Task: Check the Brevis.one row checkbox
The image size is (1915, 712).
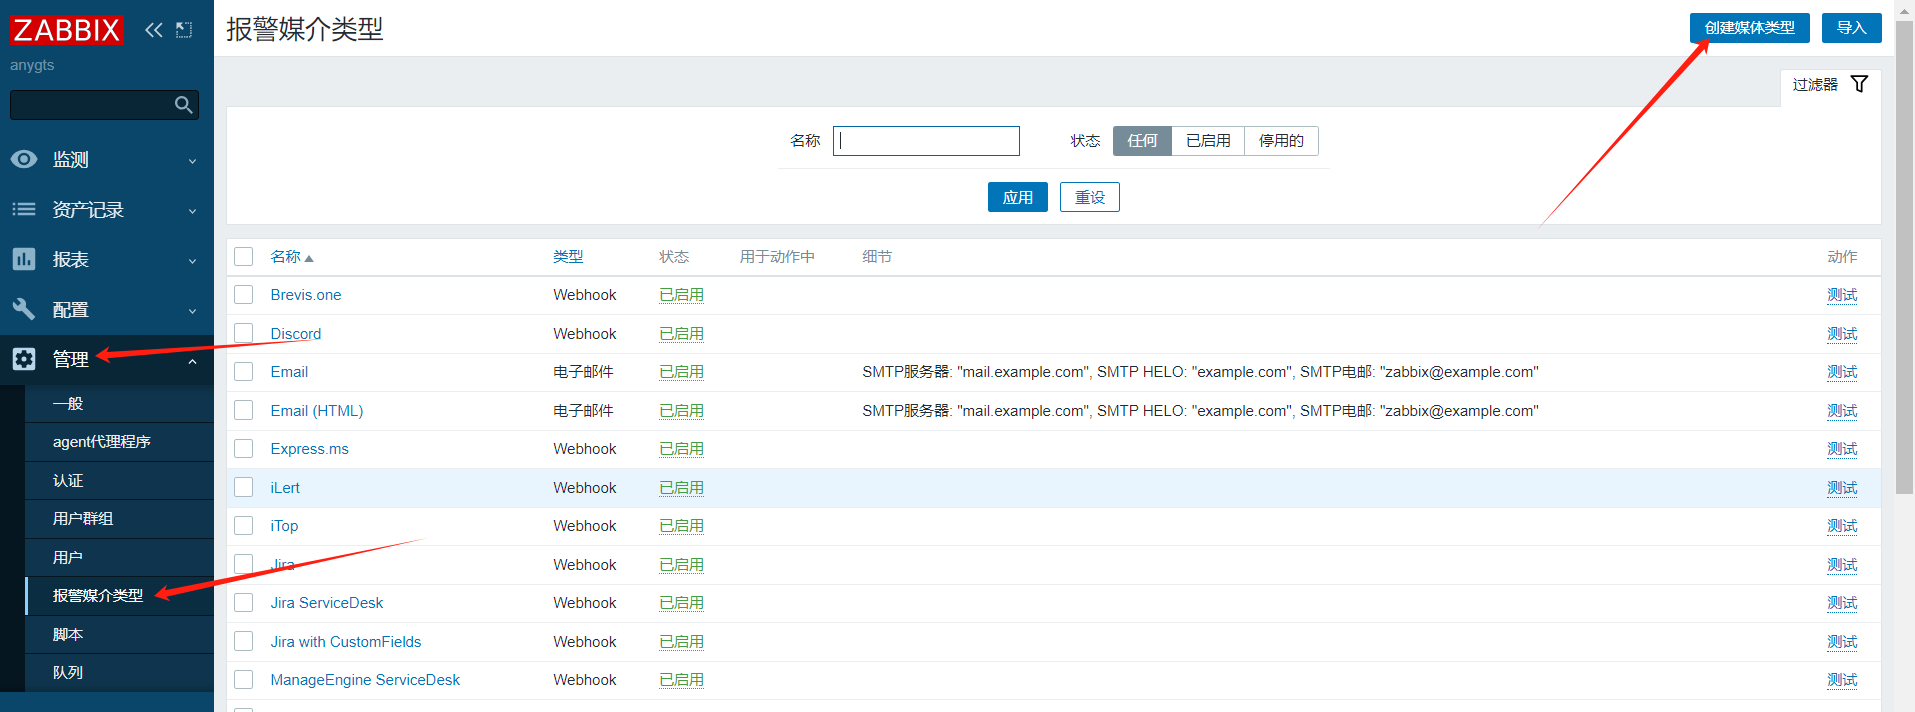Action: pyautogui.click(x=244, y=295)
